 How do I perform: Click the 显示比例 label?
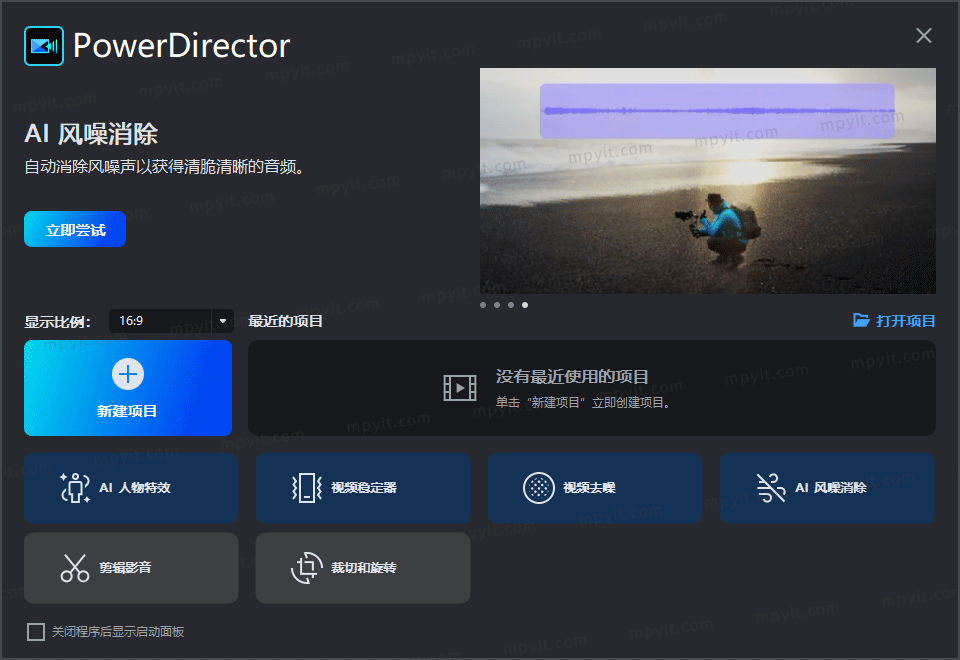(x=58, y=321)
